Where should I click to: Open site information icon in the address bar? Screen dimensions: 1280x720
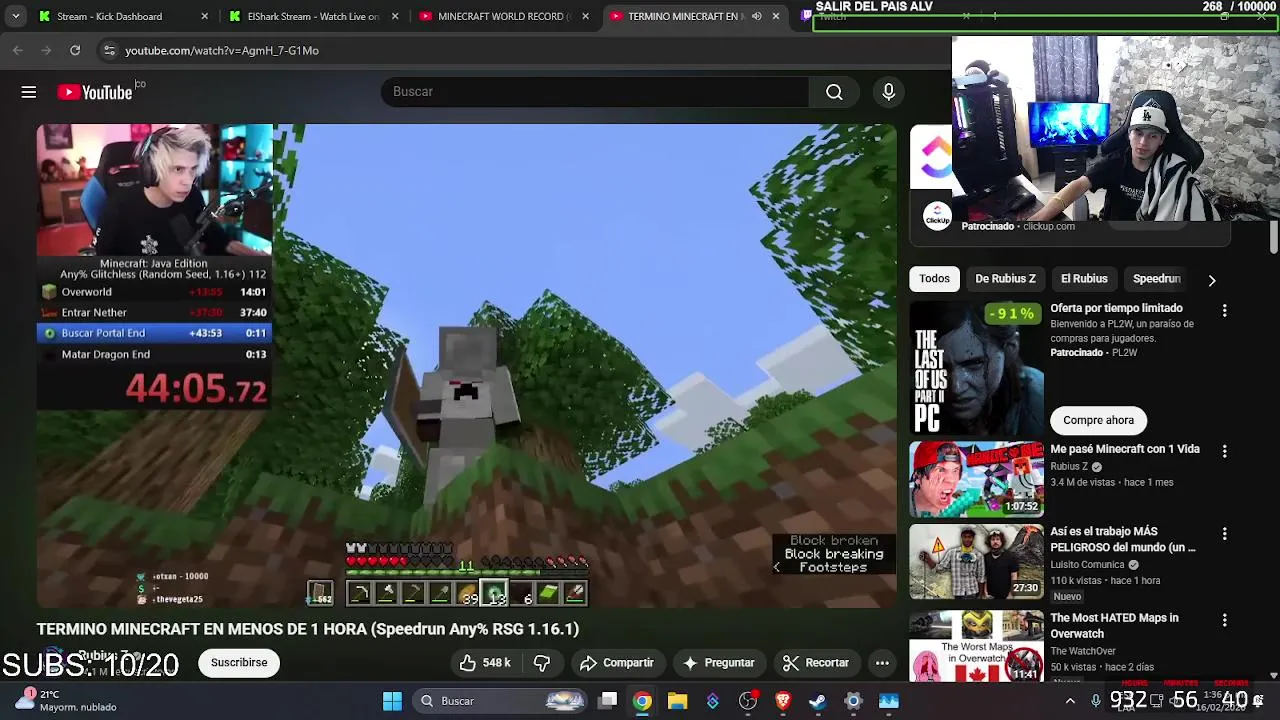coord(109,50)
